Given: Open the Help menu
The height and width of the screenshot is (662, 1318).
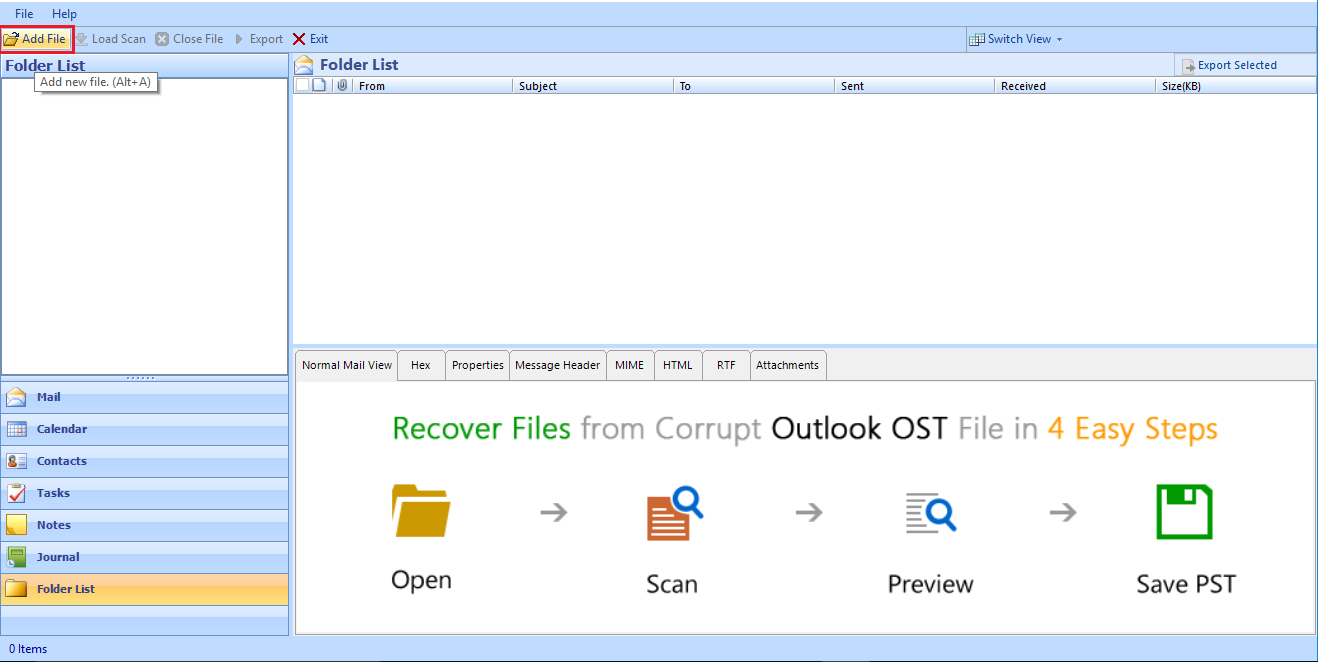Looking at the screenshot, I should tap(64, 14).
